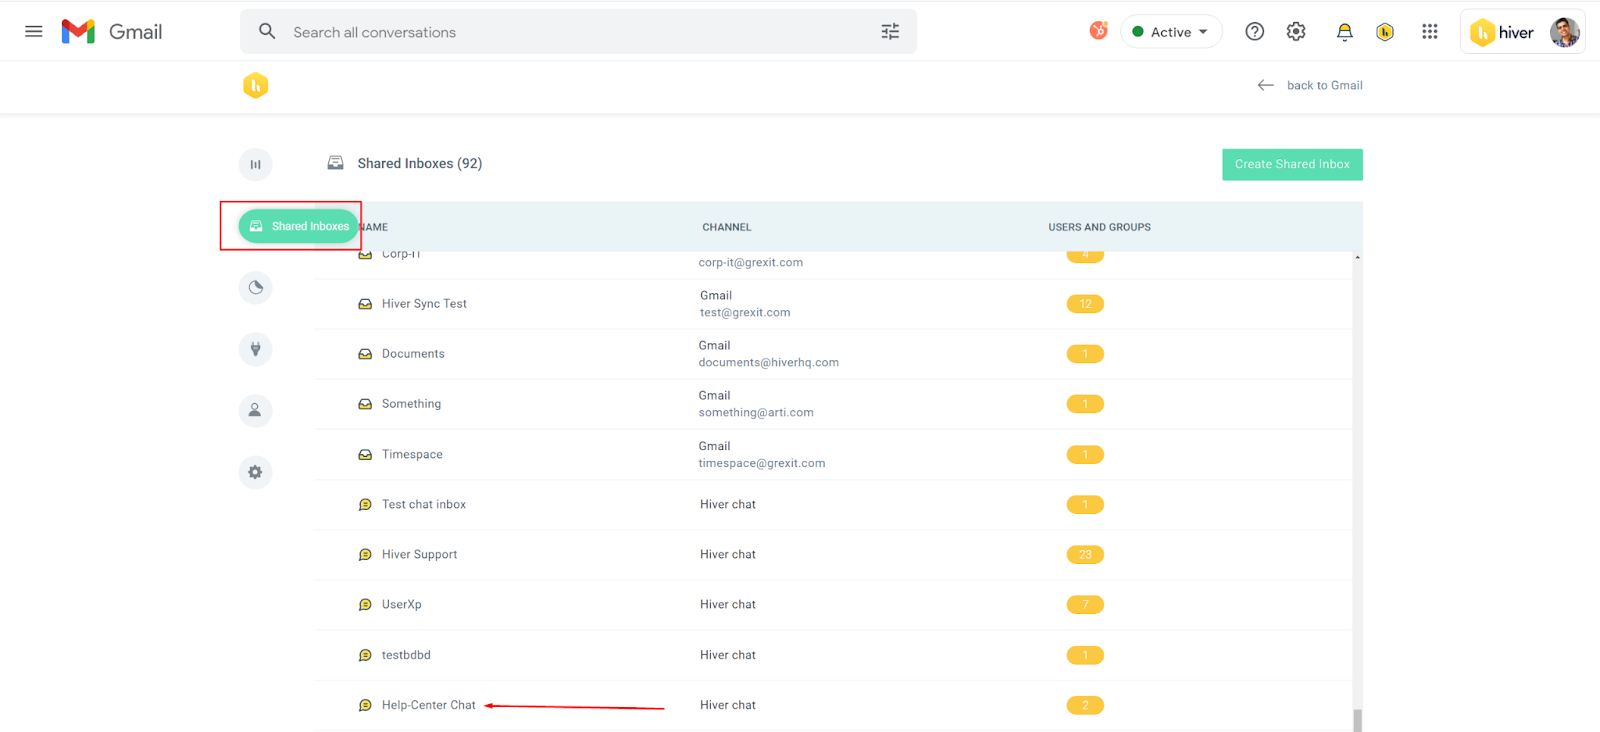Click the Hiver hexagon icon in header
Image resolution: width=1600 pixels, height=732 pixels.
tap(1385, 32)
